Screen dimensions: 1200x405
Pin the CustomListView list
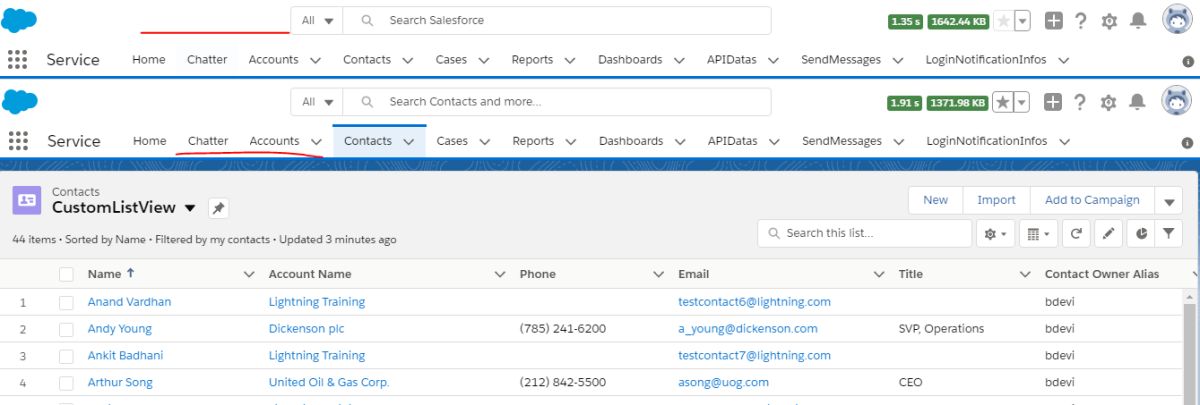pyautogui.click(x=219, y=208)
